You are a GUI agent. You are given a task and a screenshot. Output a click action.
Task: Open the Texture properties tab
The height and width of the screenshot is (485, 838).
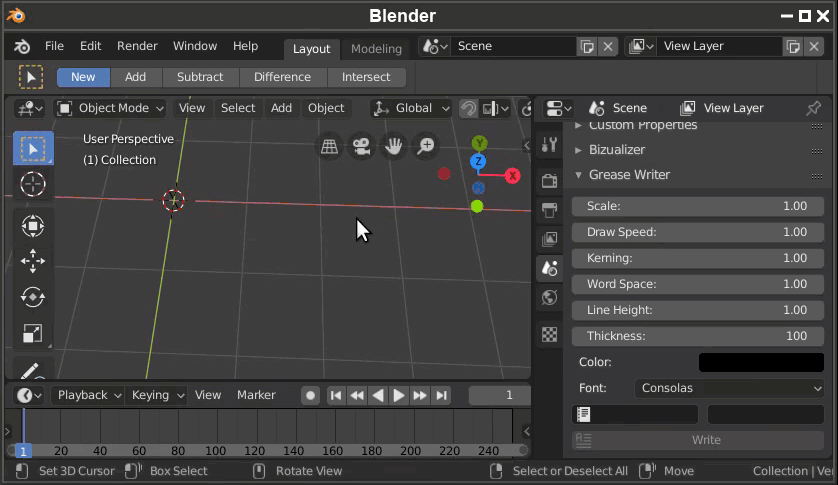[549, 335]
